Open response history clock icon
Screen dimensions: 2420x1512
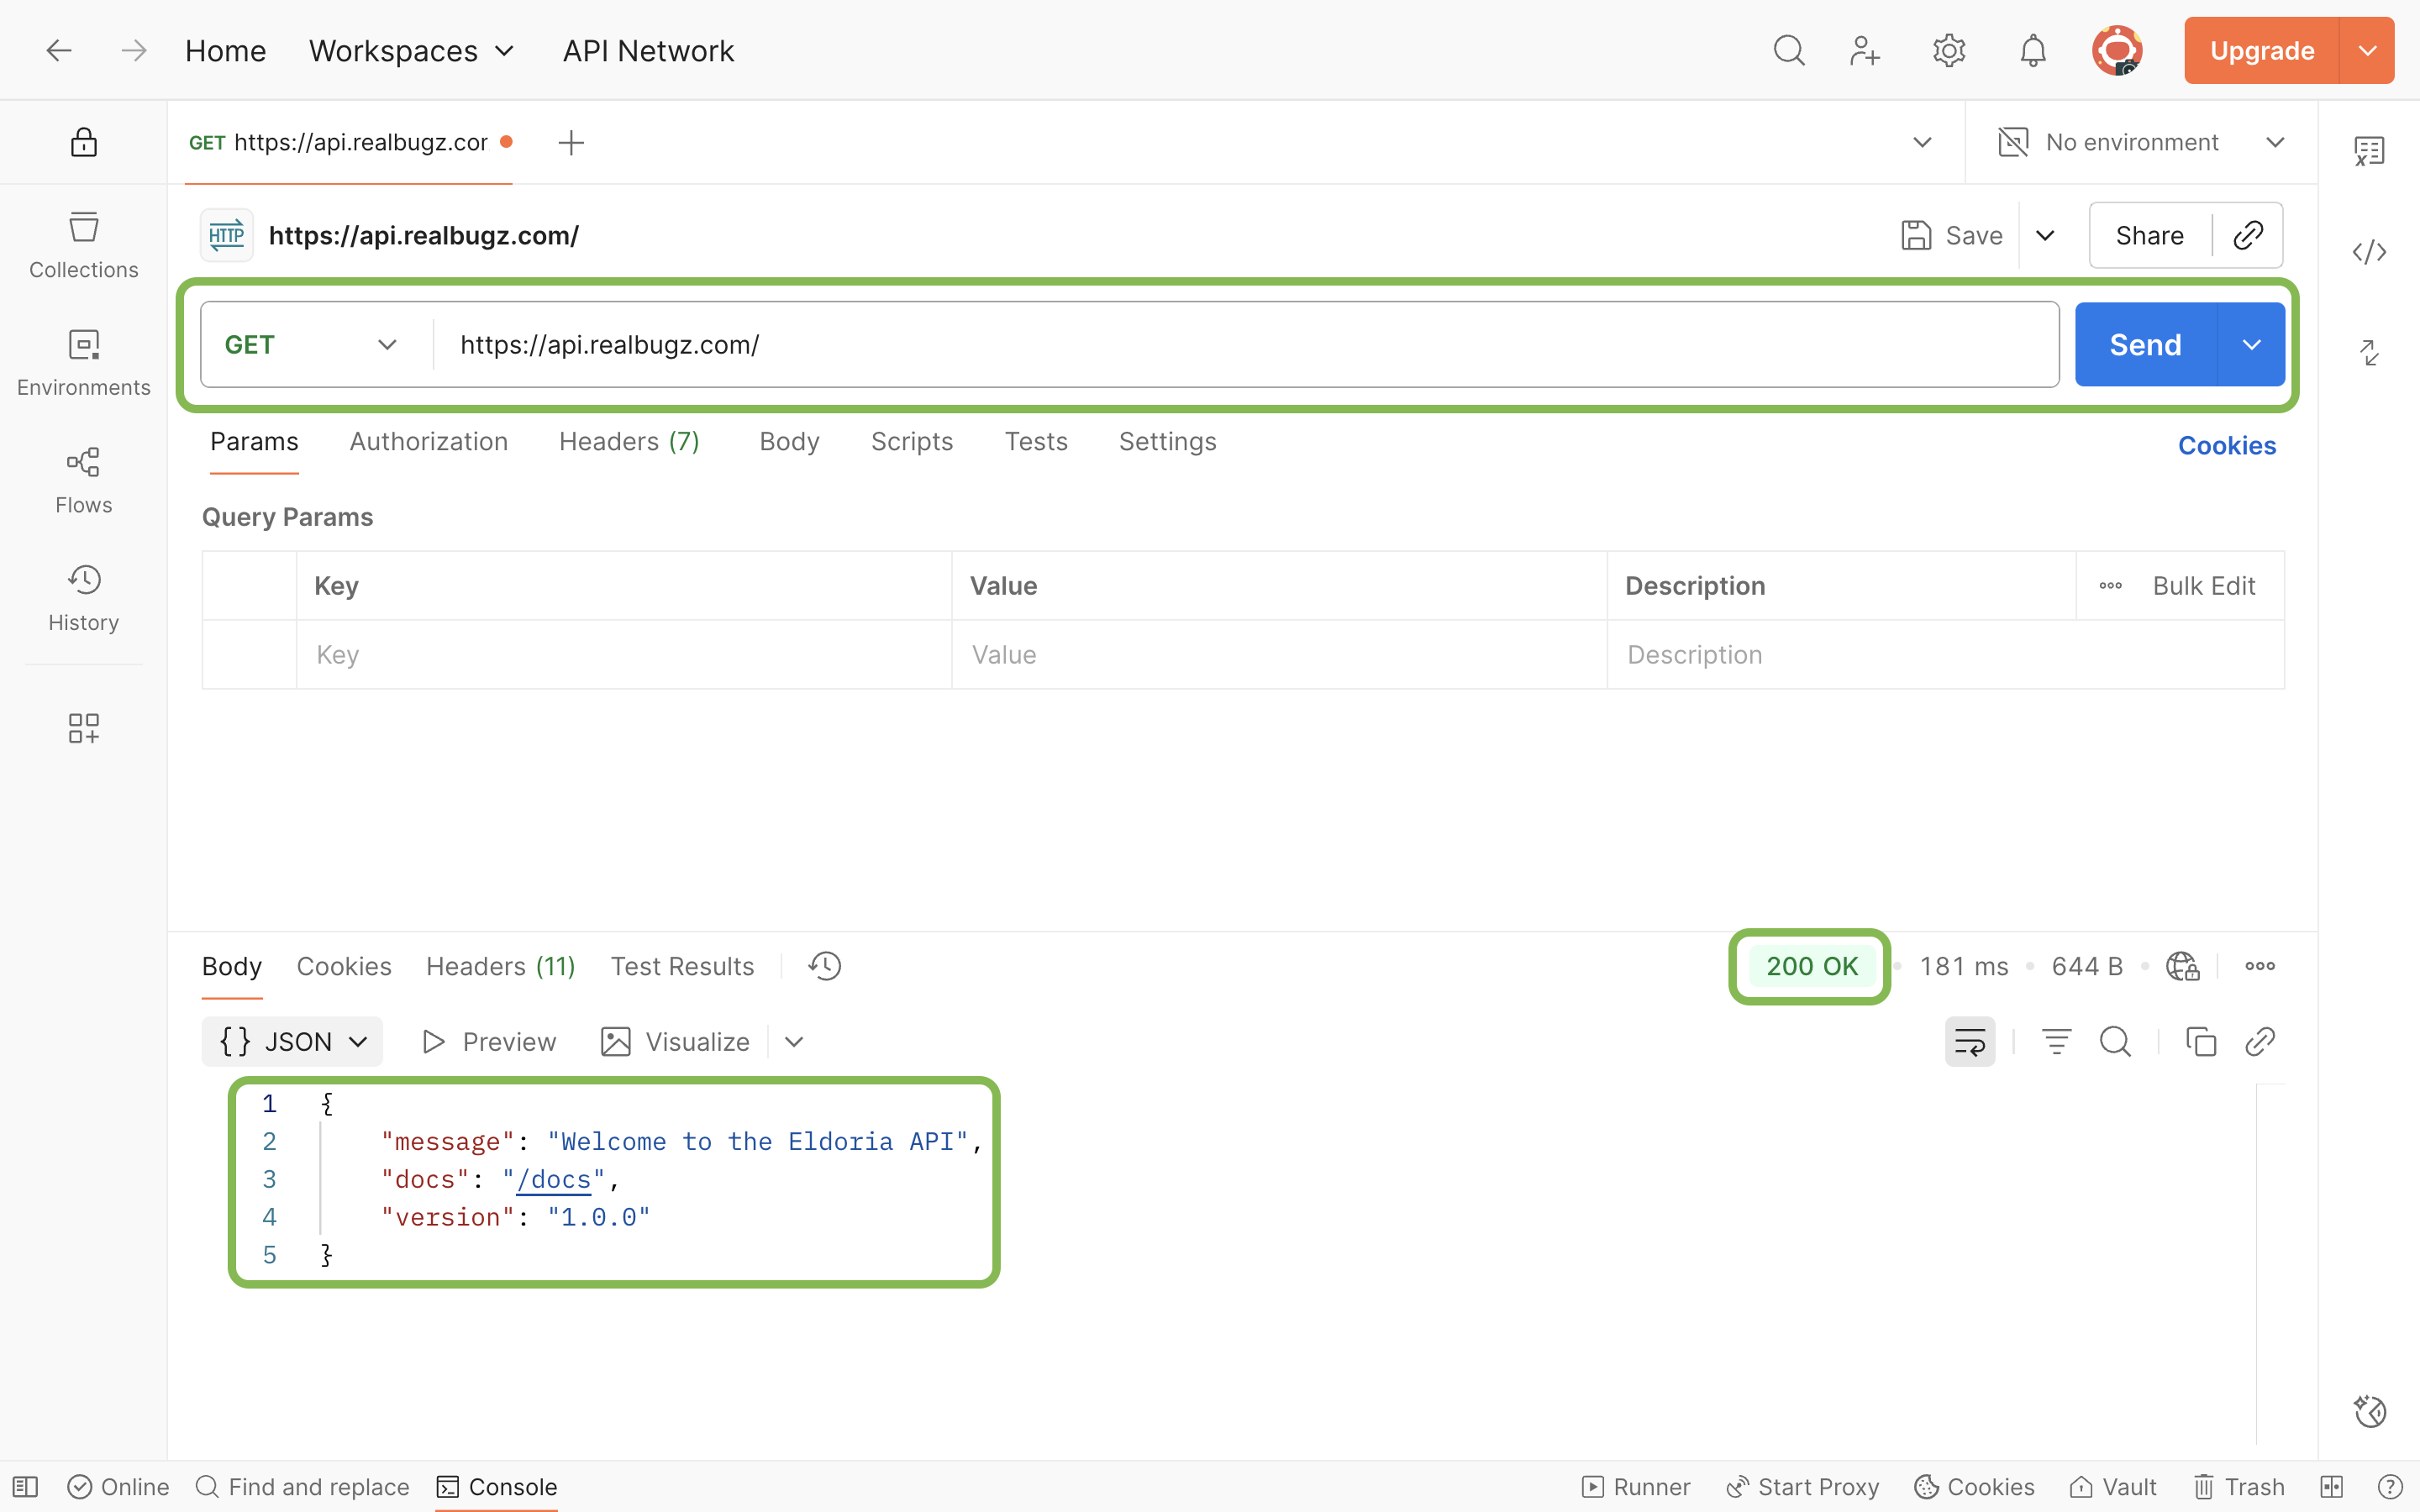pos(825,966)
